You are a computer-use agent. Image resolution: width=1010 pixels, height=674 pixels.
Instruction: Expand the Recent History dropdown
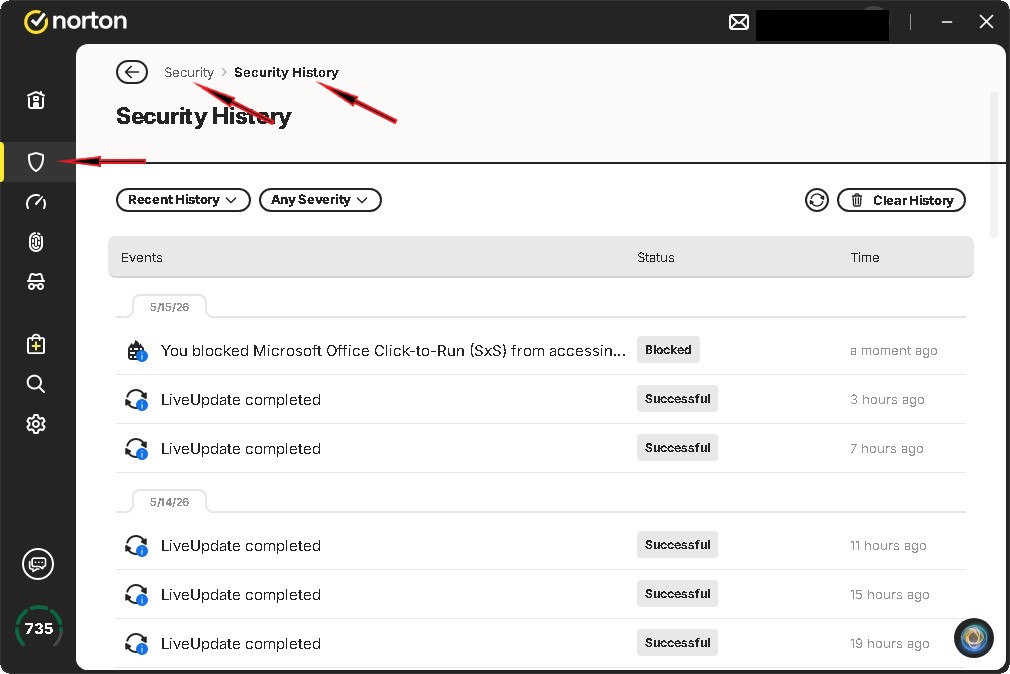tap(183, 200)
